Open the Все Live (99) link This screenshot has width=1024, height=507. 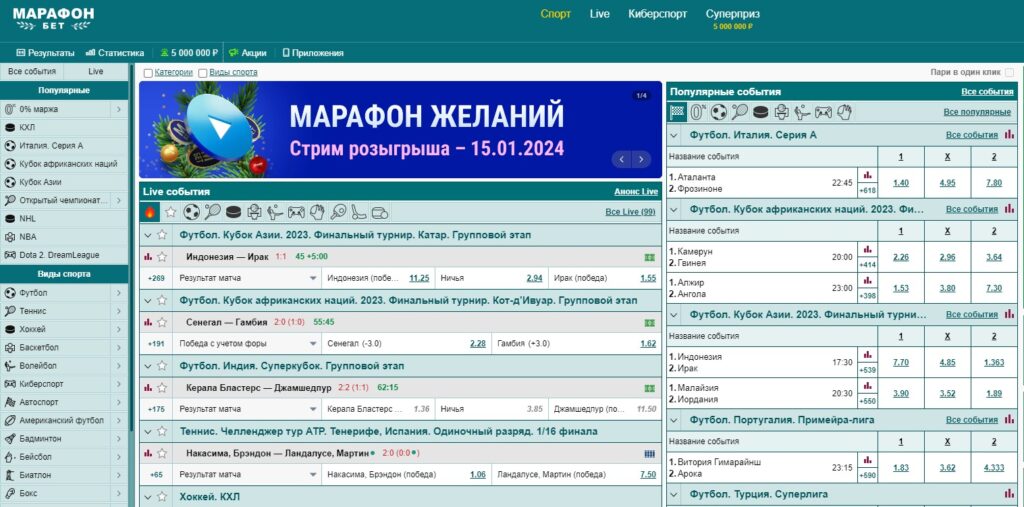[x=630, y=212]
